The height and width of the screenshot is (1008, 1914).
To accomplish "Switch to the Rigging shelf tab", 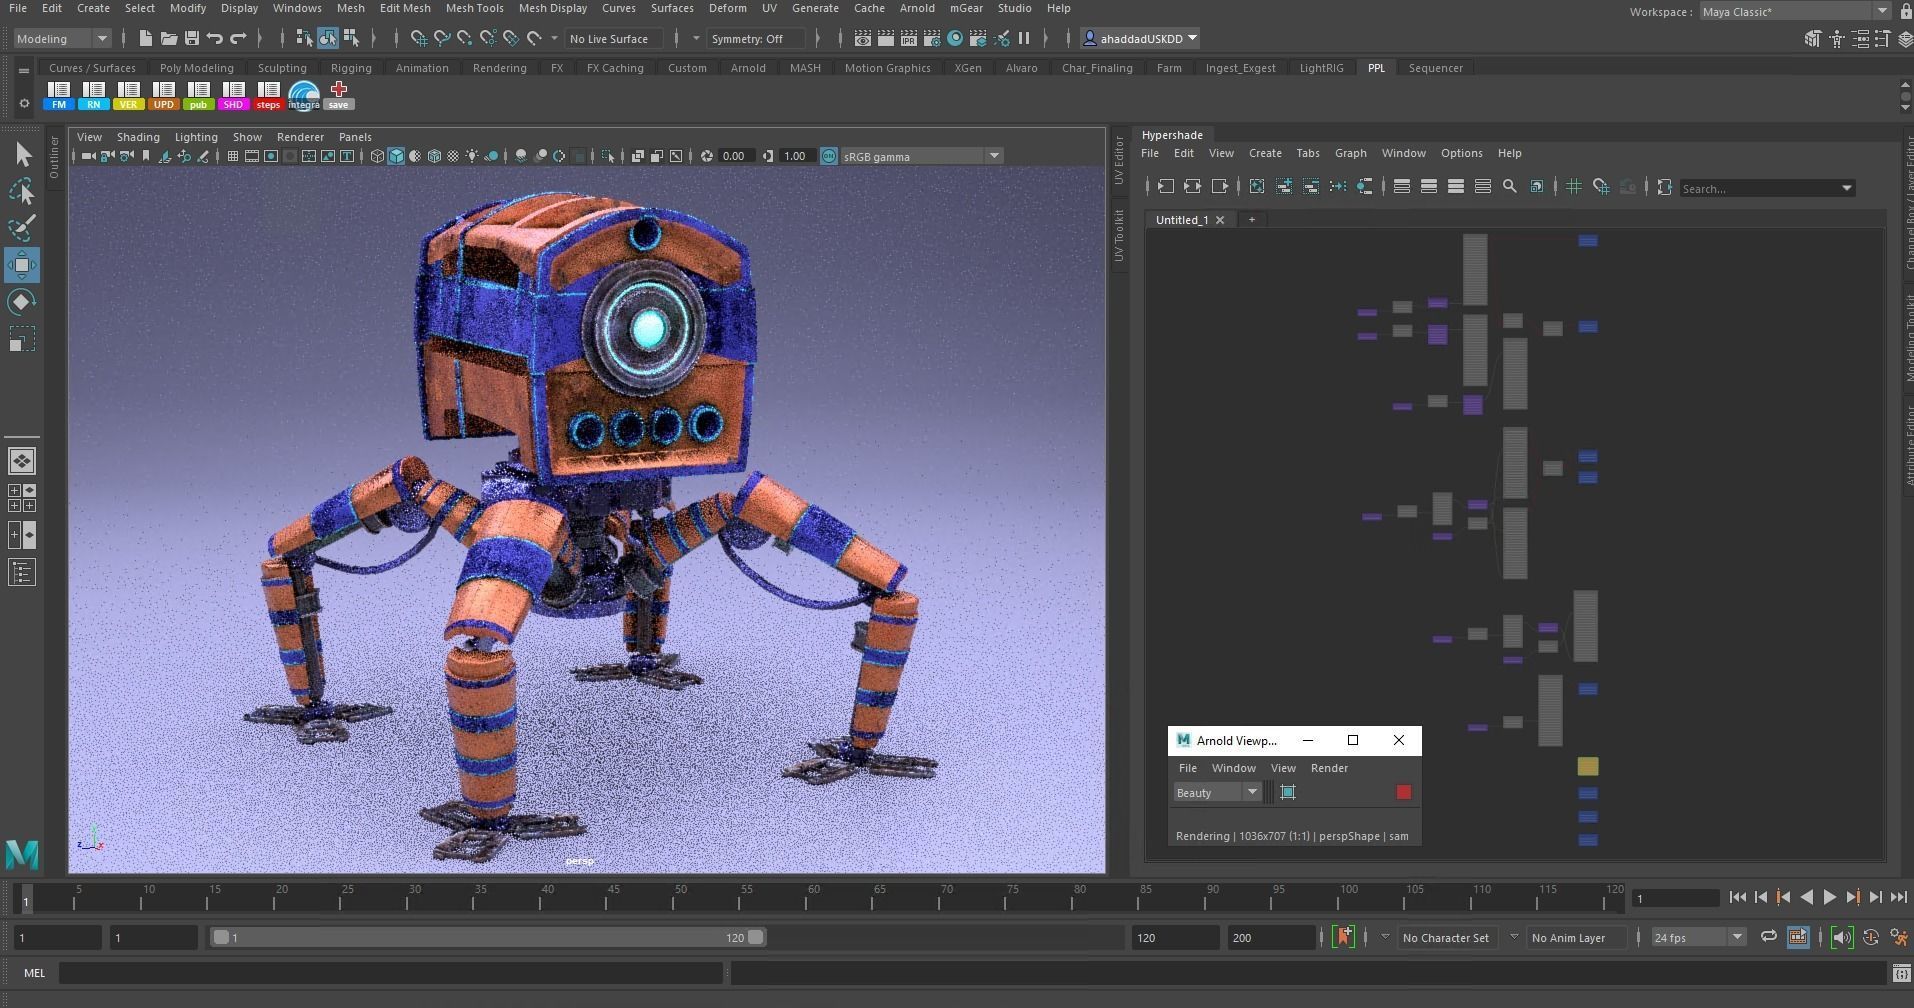I will 351,68.
